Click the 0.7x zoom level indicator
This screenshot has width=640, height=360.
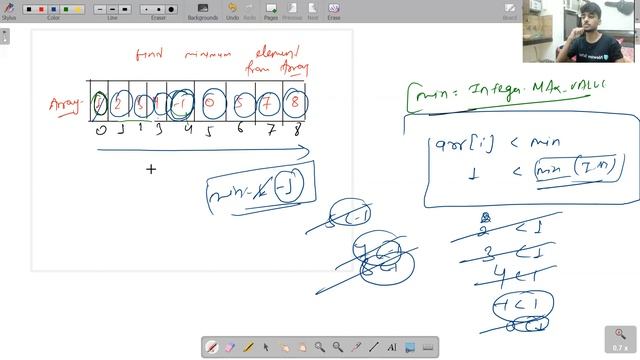[620, 340]
